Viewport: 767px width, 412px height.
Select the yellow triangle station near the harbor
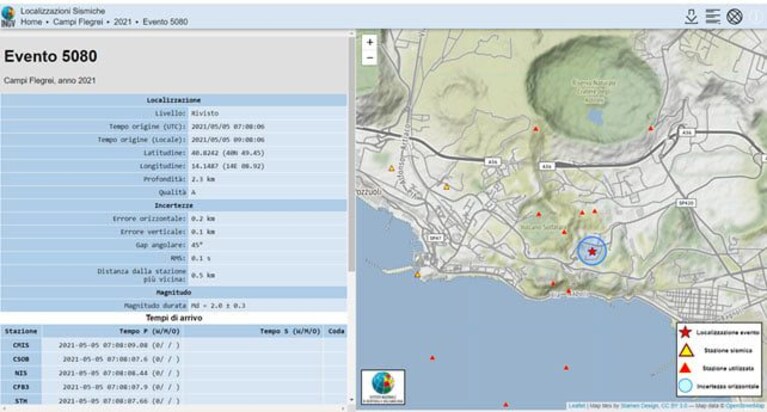[418, 275]
